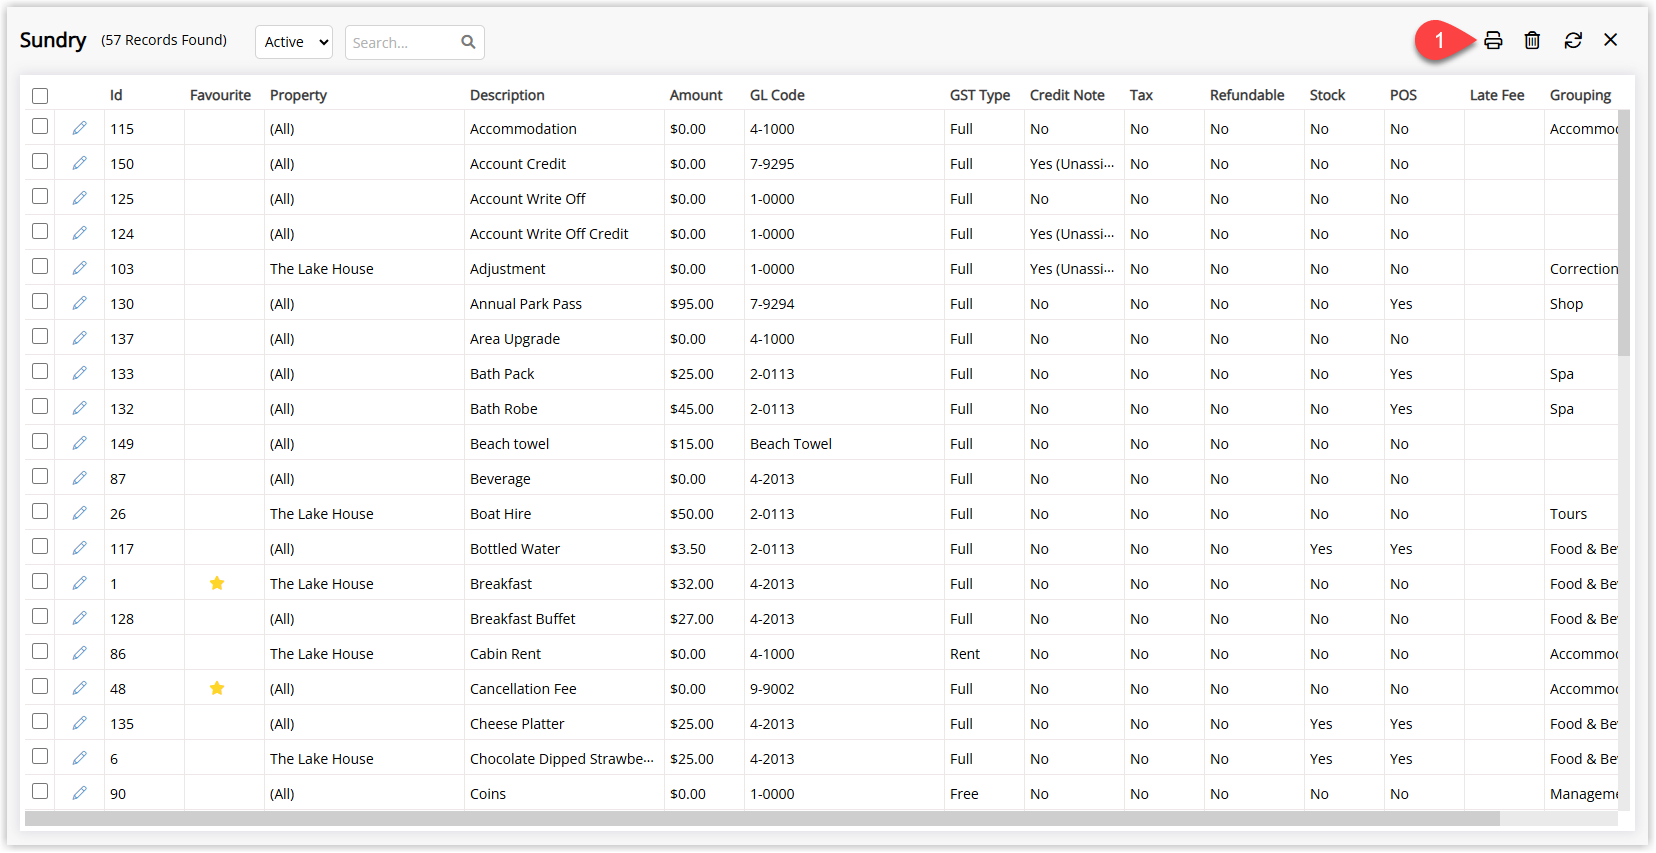Image resolution: width=1656 pixels, height=853 pixels.
Task: Sort by Amount column header
Action: [696, 95]
